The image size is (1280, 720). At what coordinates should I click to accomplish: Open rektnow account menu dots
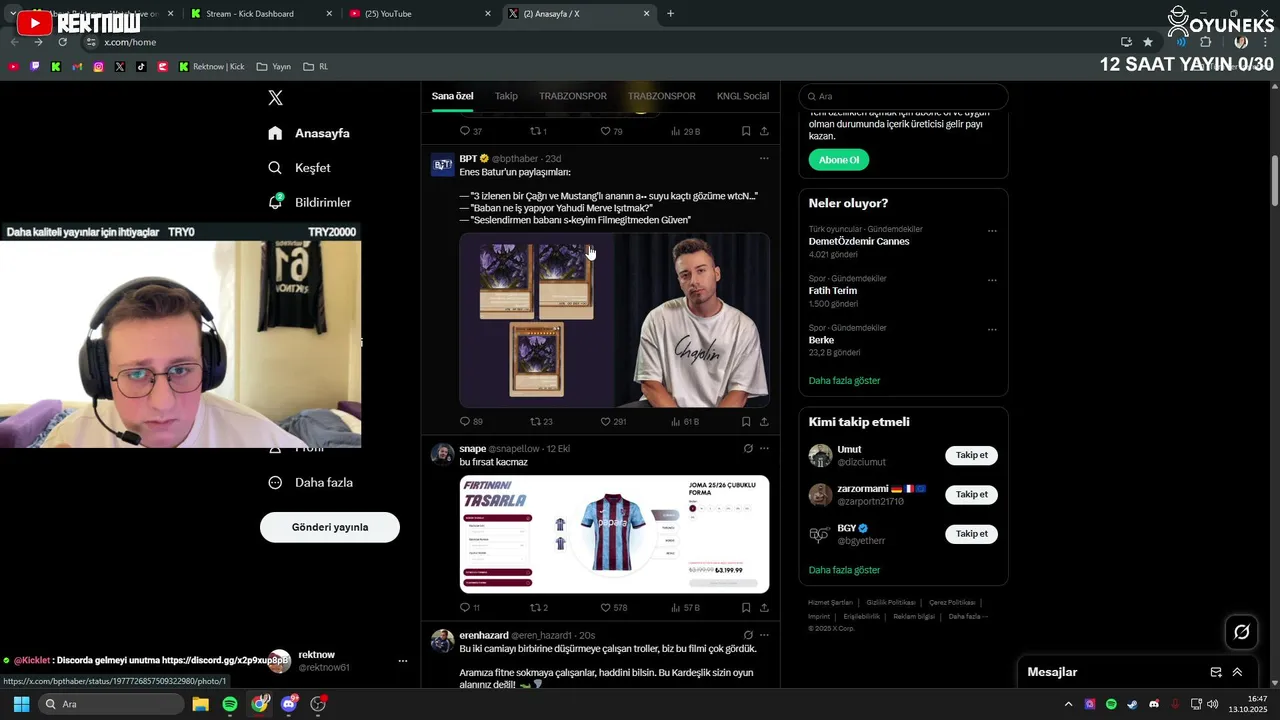(x=403, y=661)
